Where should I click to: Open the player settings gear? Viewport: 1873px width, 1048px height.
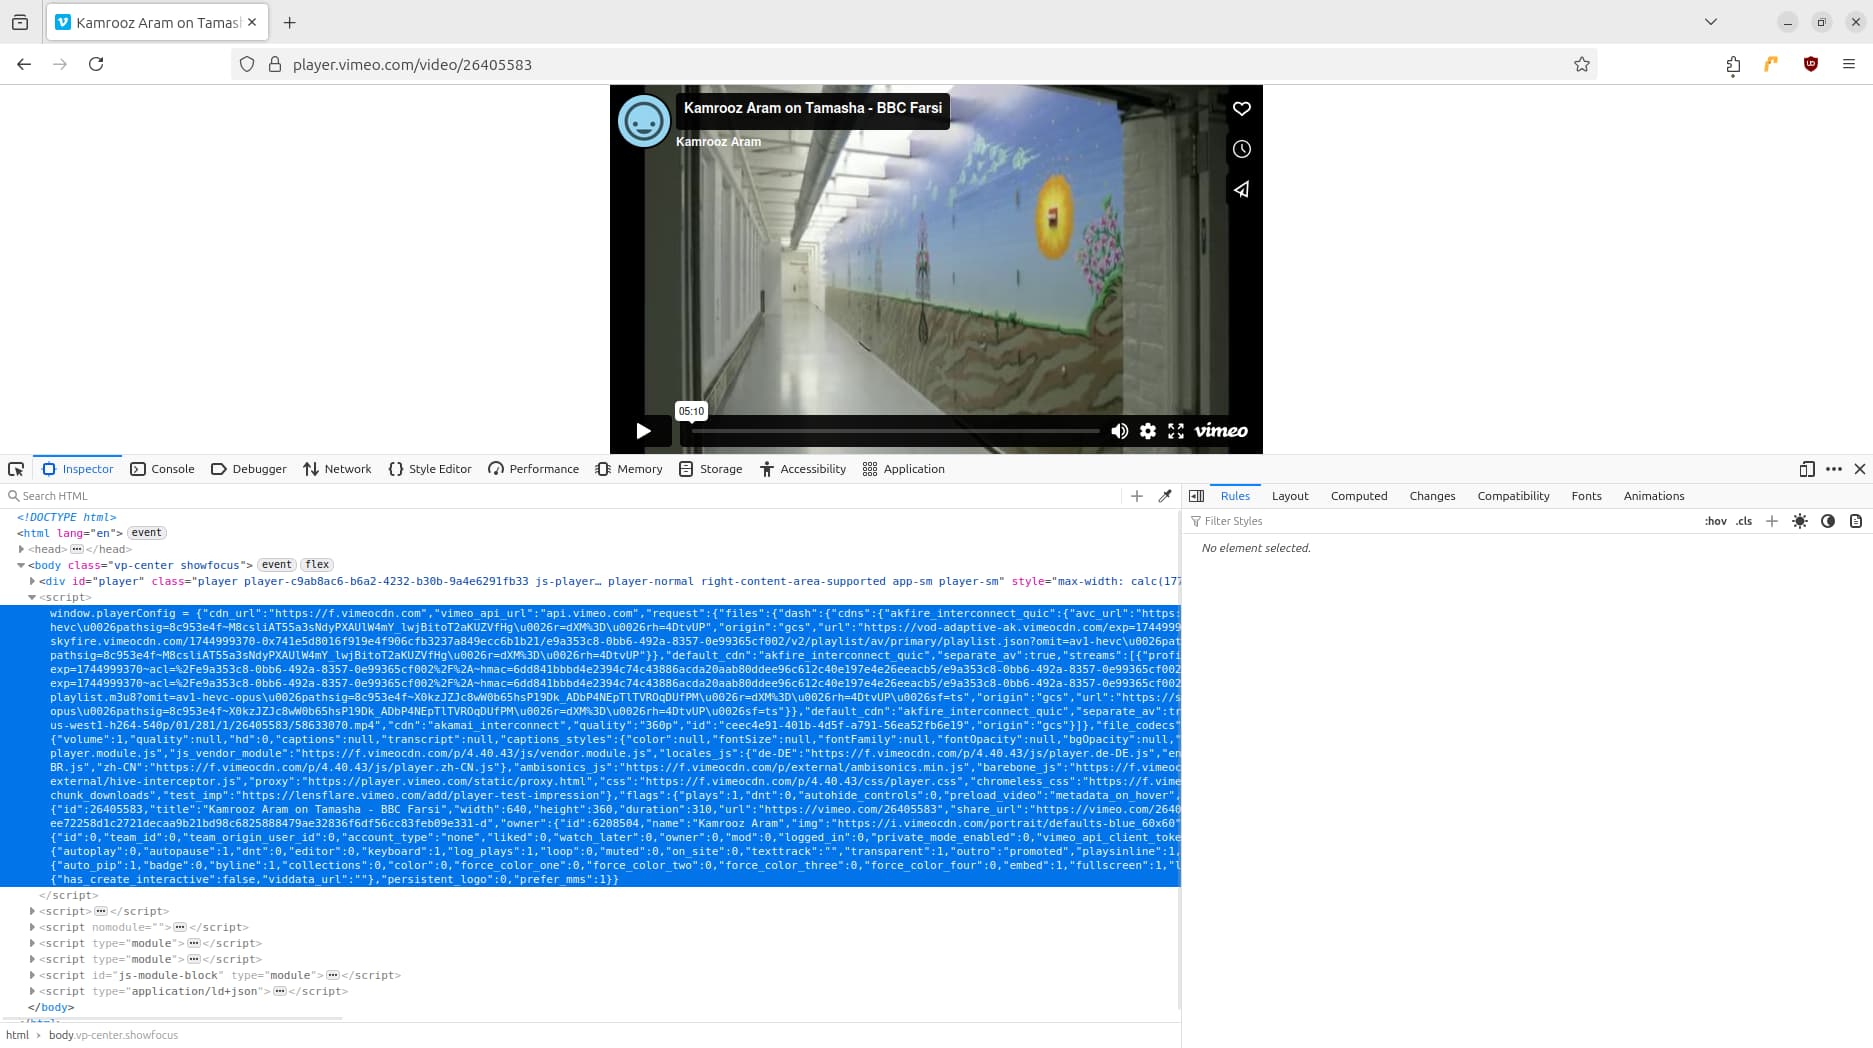pyautogui.click(x=1148, y=431)
